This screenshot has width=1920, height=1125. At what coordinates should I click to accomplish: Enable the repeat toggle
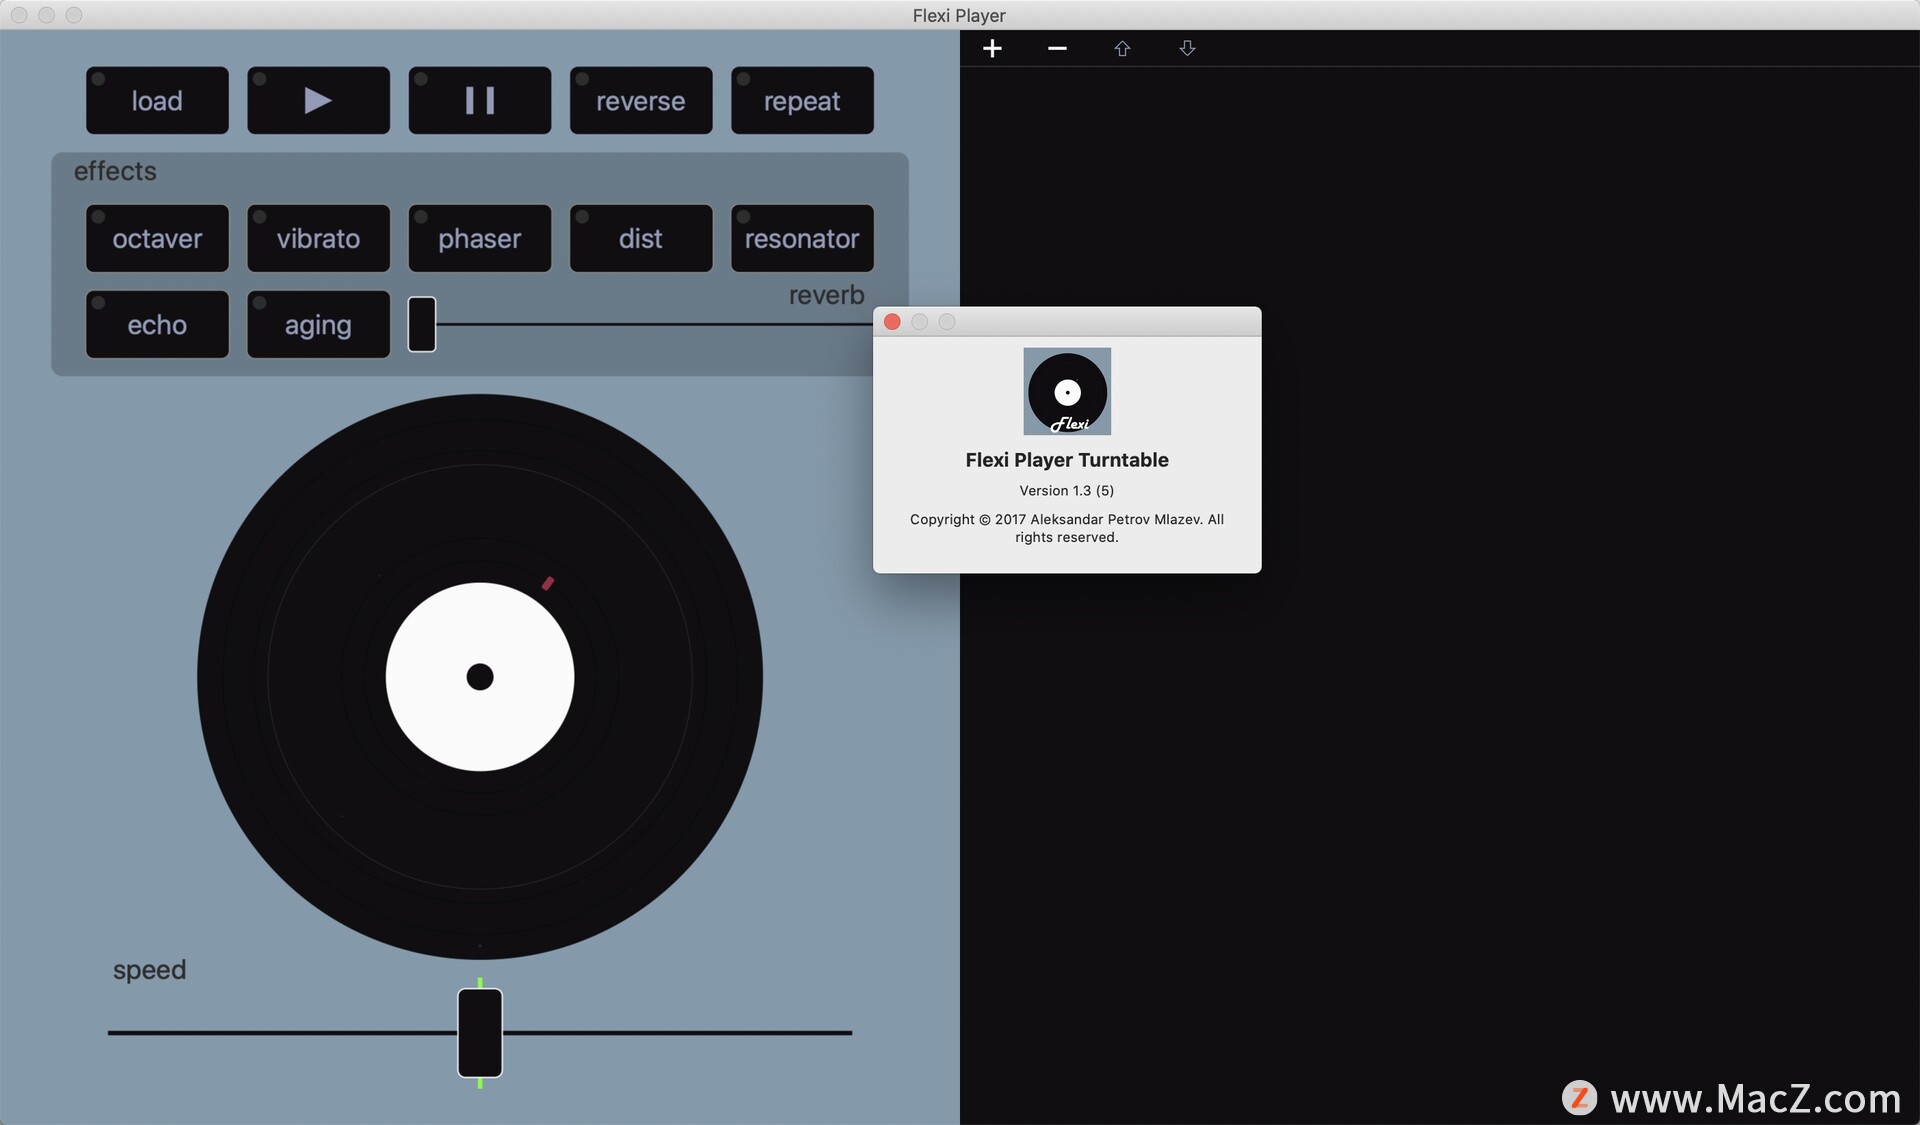802,100
